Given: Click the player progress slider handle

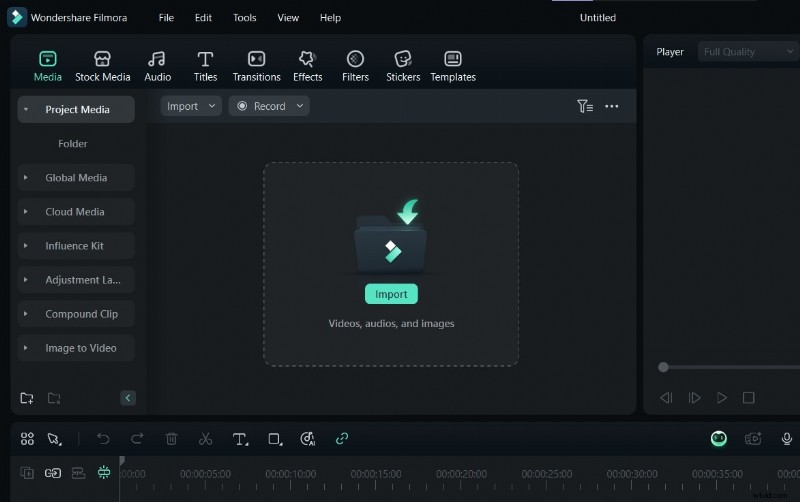Looking at the screenshot, I should (663, 367).
